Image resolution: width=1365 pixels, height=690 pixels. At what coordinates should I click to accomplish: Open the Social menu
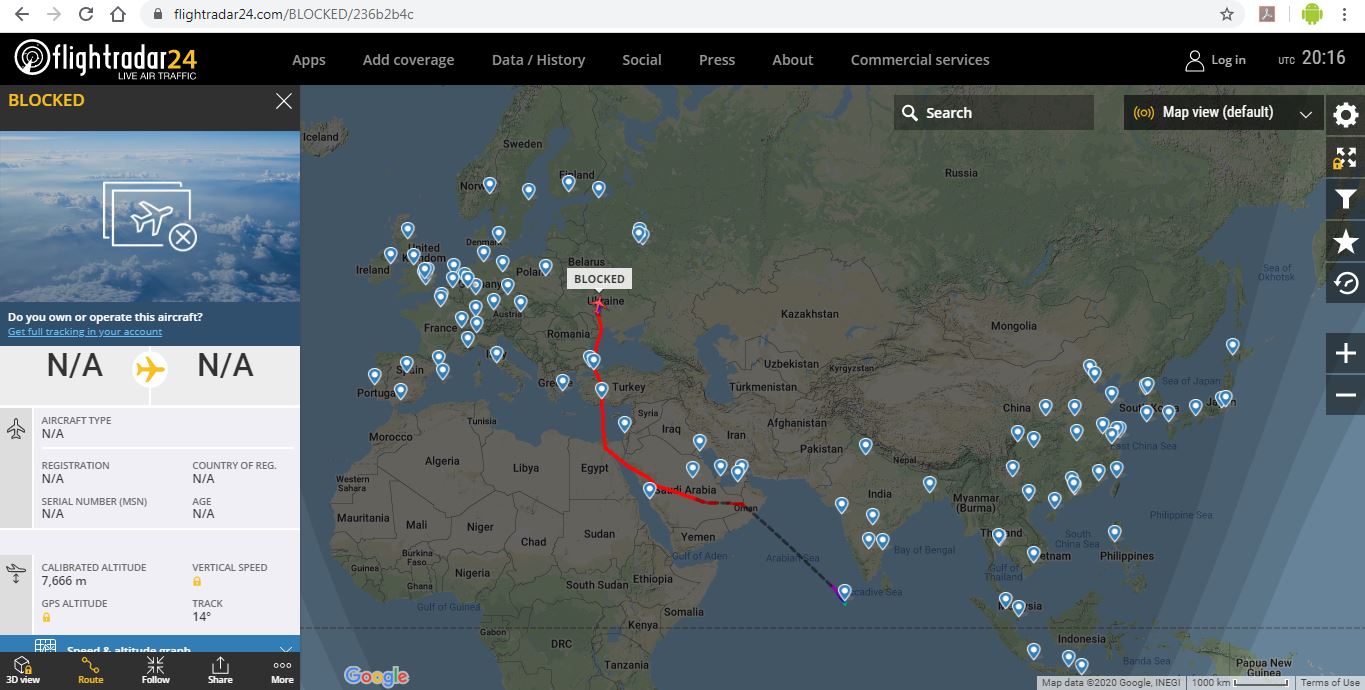tap(642, 60)
